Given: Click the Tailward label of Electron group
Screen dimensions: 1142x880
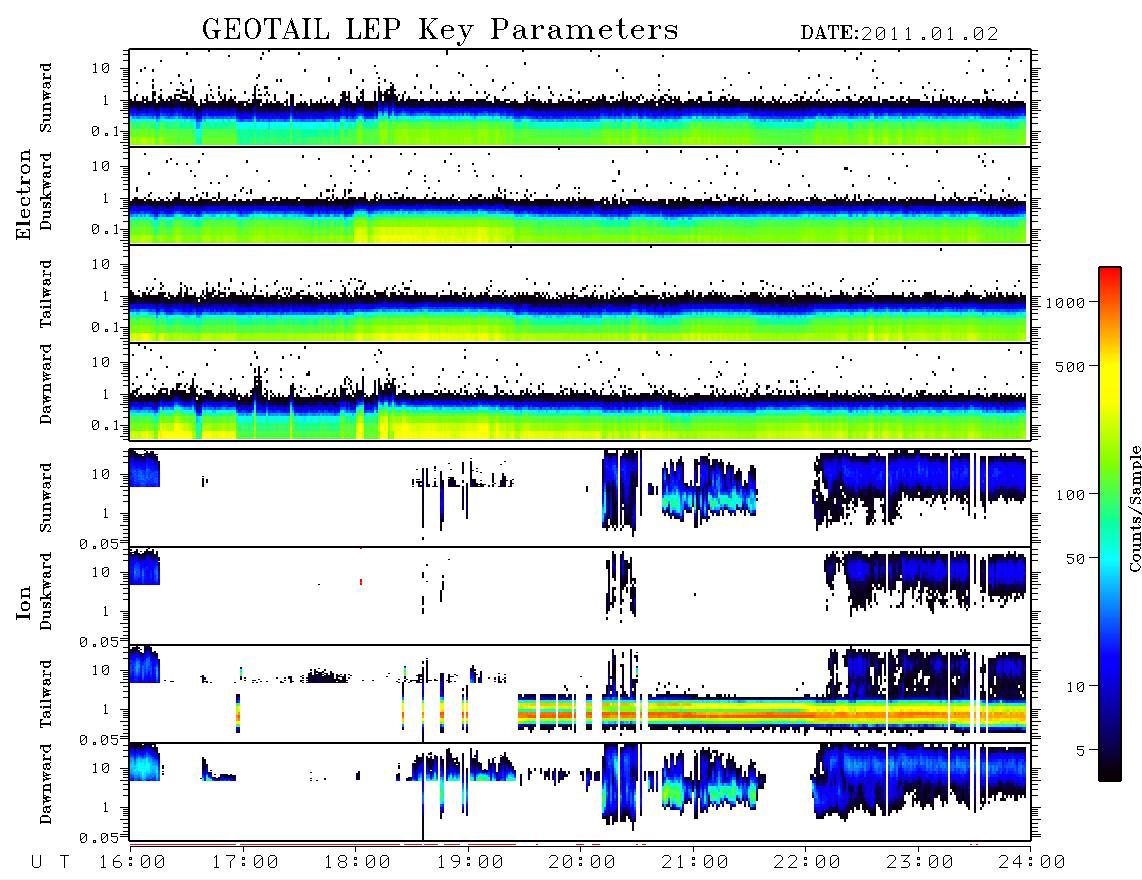Looking at the screenshot, I should [x=46, y=294].
